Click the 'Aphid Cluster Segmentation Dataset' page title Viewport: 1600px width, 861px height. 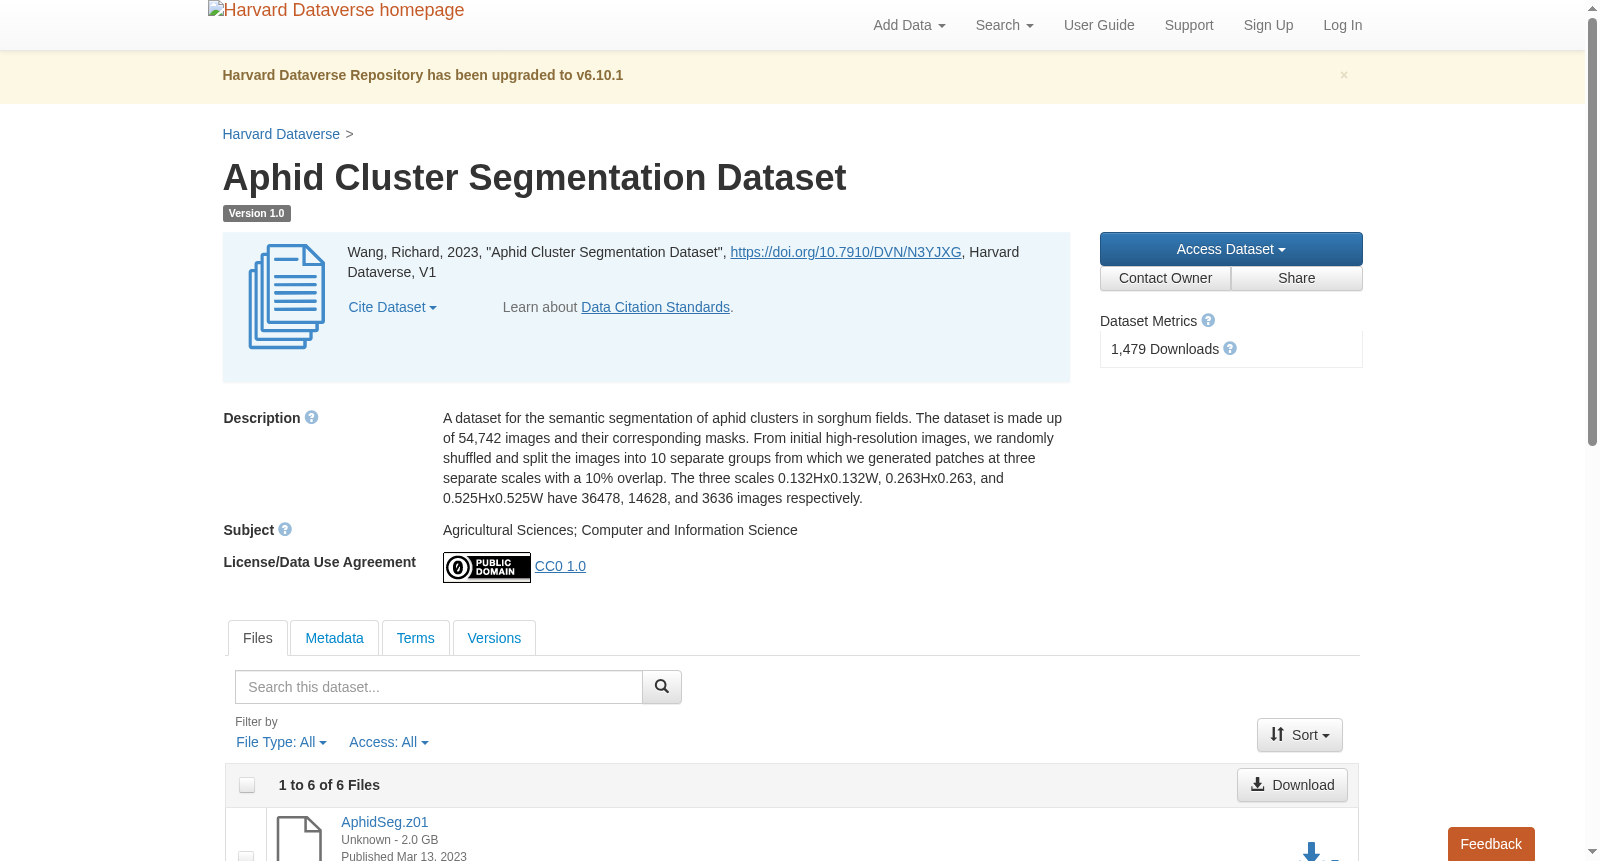[x=534, y=178]
